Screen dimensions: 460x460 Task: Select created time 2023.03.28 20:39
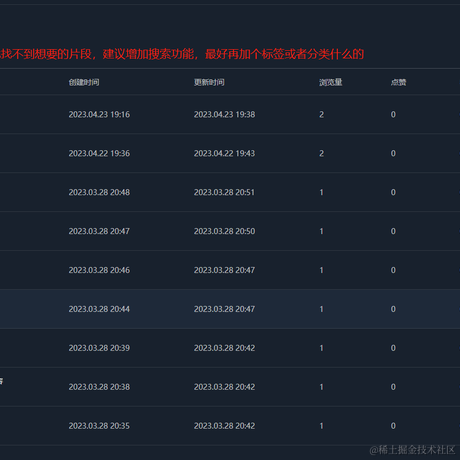(99, 348)
